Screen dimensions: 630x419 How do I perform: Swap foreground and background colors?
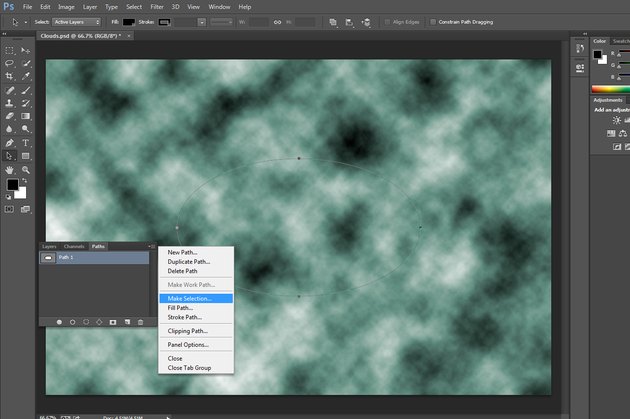tap(25, 181)
